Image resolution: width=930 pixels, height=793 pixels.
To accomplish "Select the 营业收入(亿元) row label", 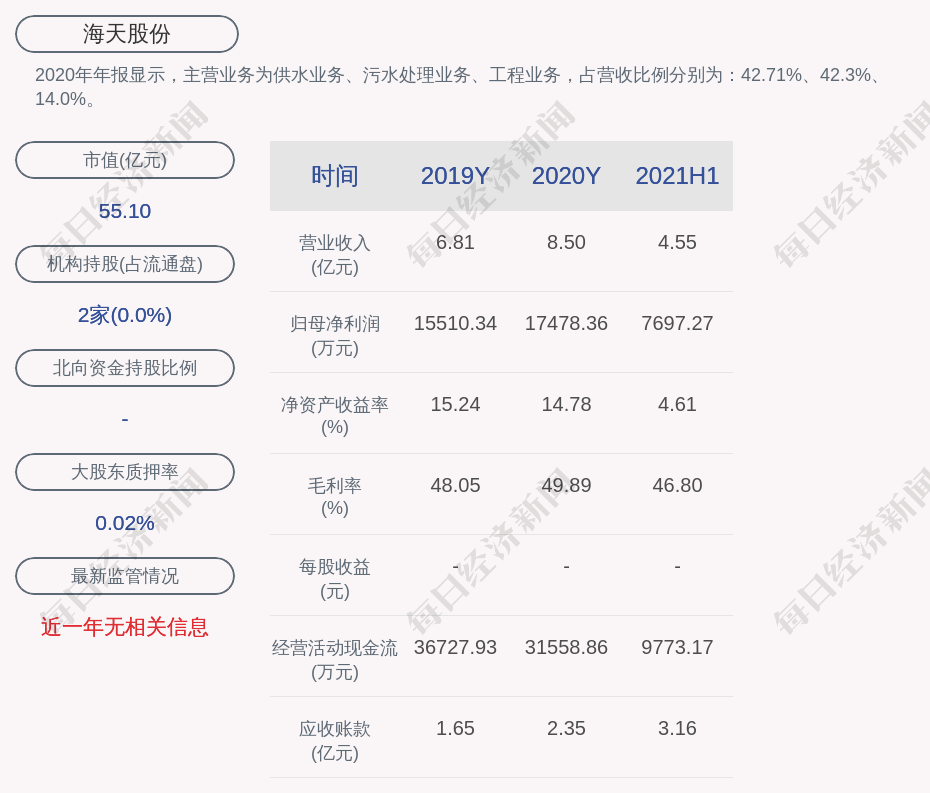I will (x=335, y=254).
